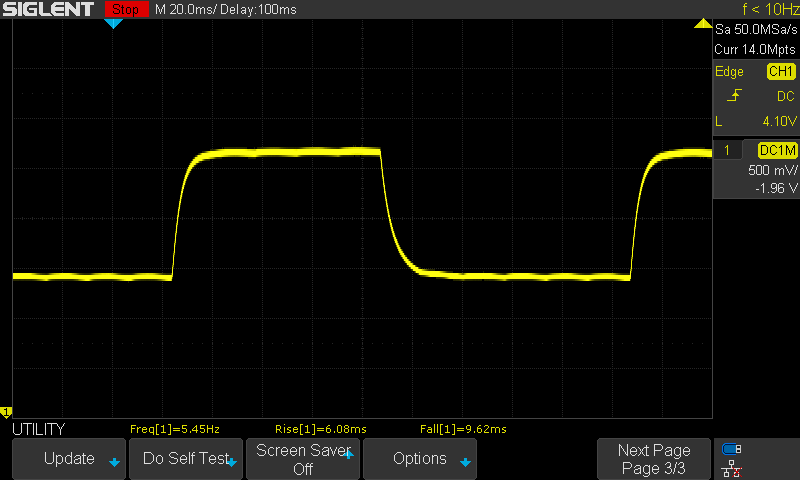Image resolution: width=800 pixels, height=480 pixels.
Task: Click the Edge trigger type label
Action: click(729, 71)
